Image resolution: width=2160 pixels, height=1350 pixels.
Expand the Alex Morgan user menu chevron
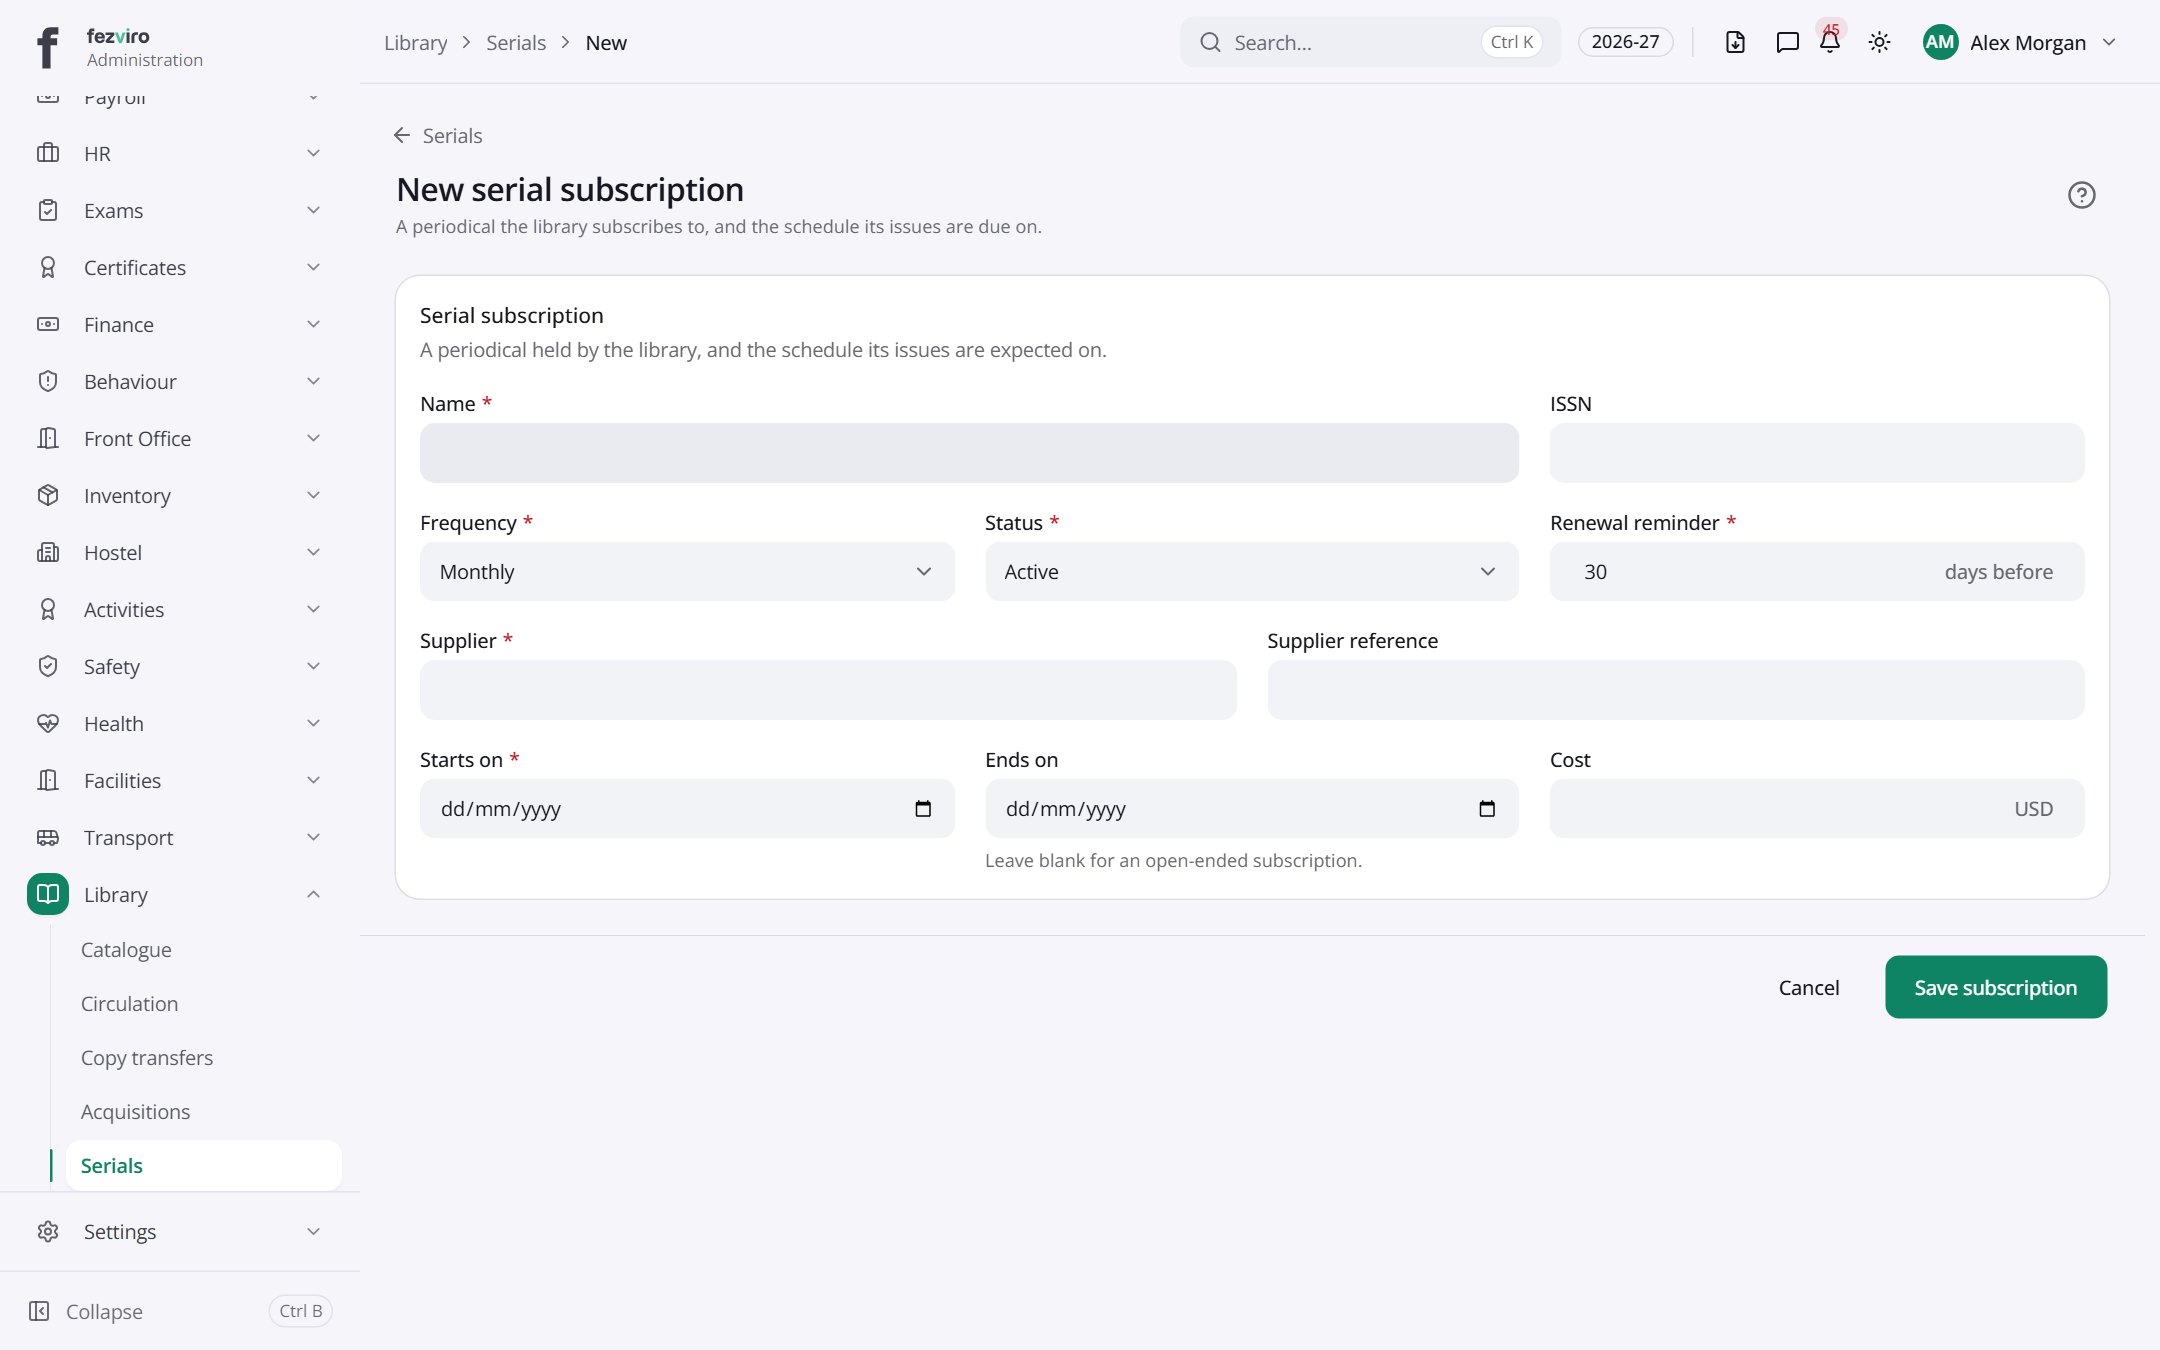(2109, 42)
